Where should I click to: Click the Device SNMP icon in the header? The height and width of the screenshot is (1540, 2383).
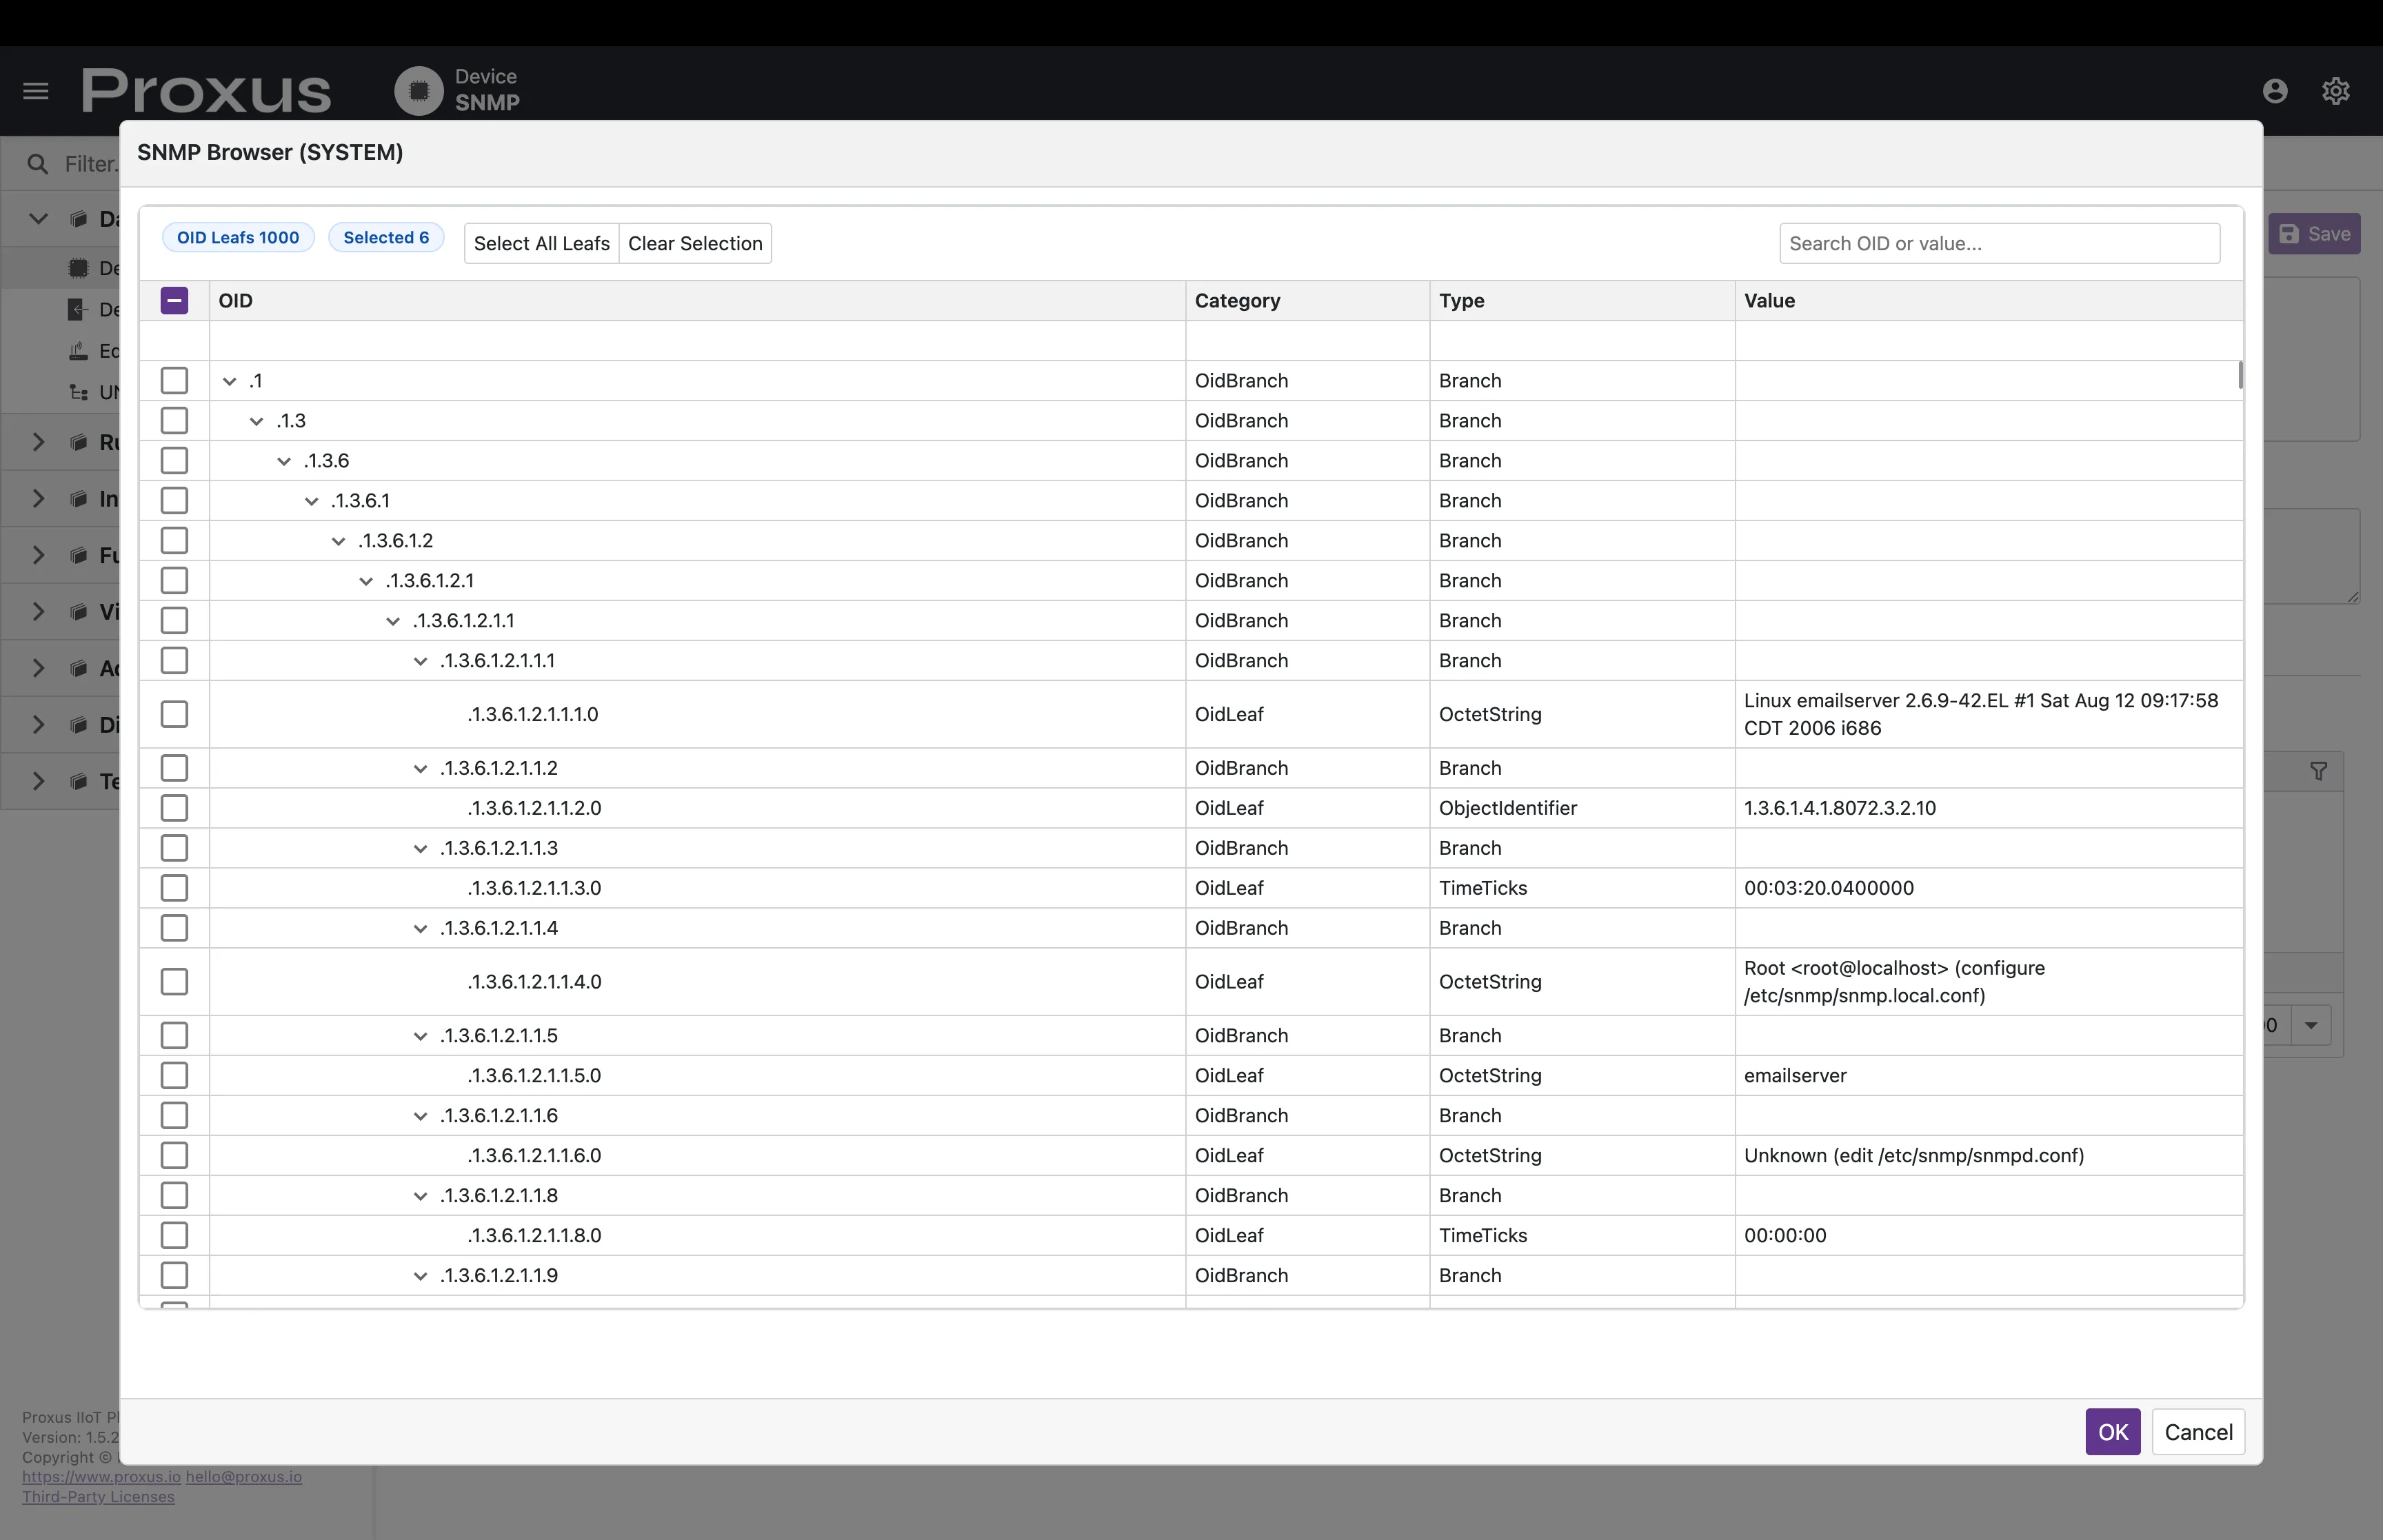point(419,90)
